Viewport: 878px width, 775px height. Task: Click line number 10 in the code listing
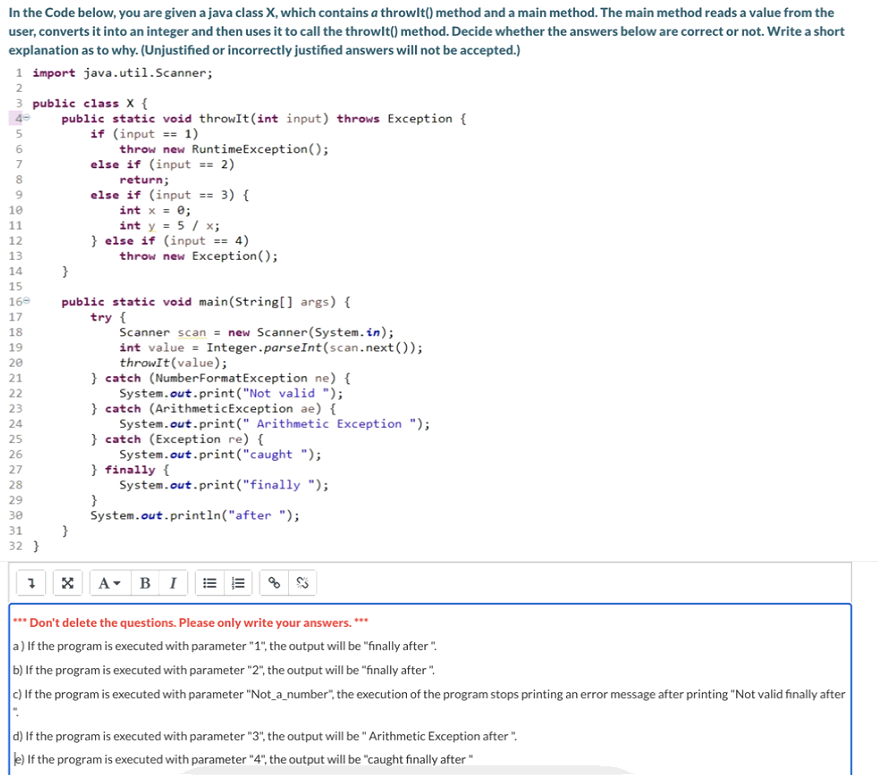tap(16, 209)
